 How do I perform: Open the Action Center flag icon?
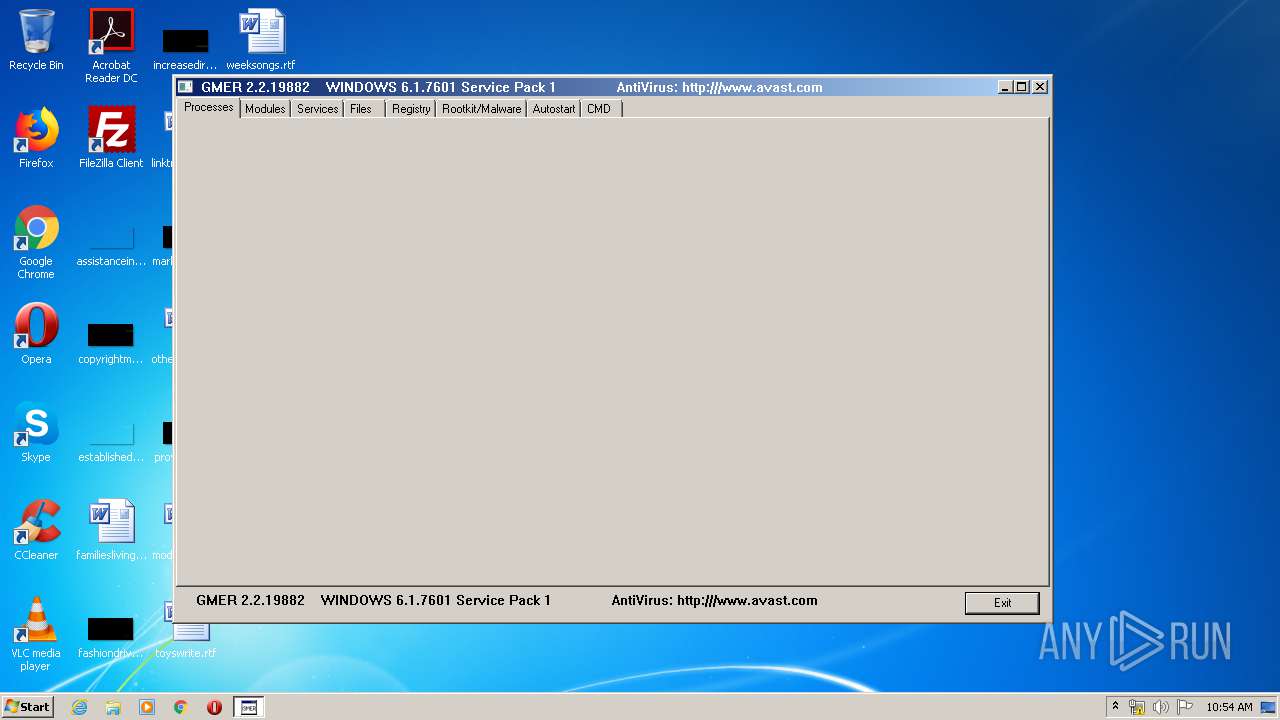tap(1184, 707)
